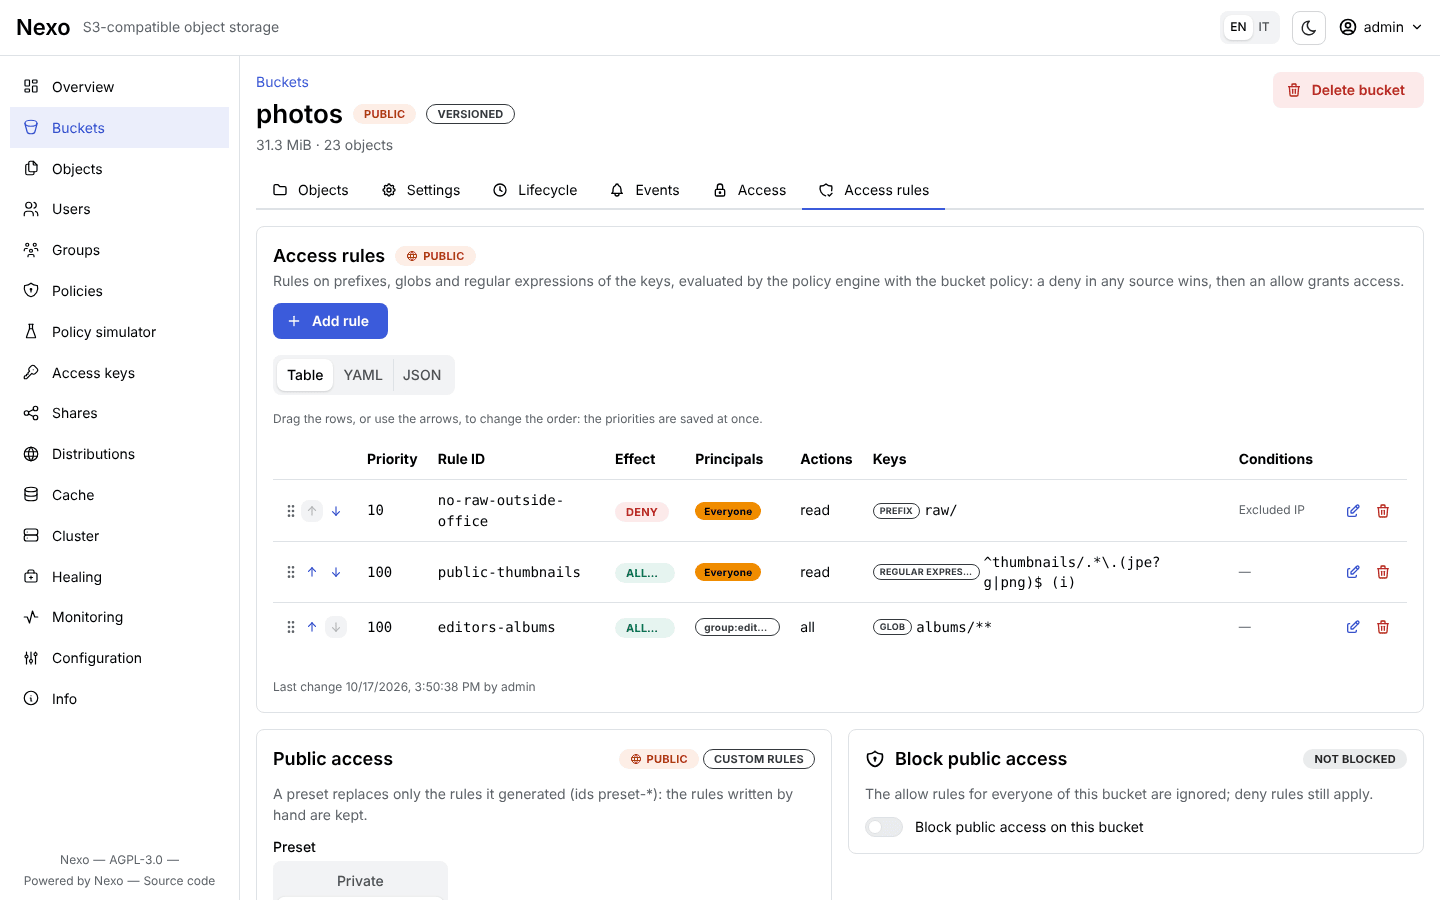Grab the drag handle of editors-albums row
The height and width of the screenshot is (900, 1440).
(291, 627)
